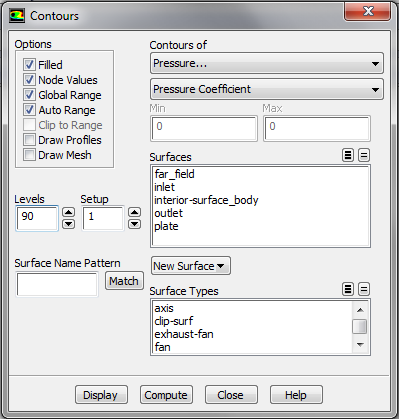Turn off Auto Range
This screenshot has height=419, width=399.
[x=29, y=110]
